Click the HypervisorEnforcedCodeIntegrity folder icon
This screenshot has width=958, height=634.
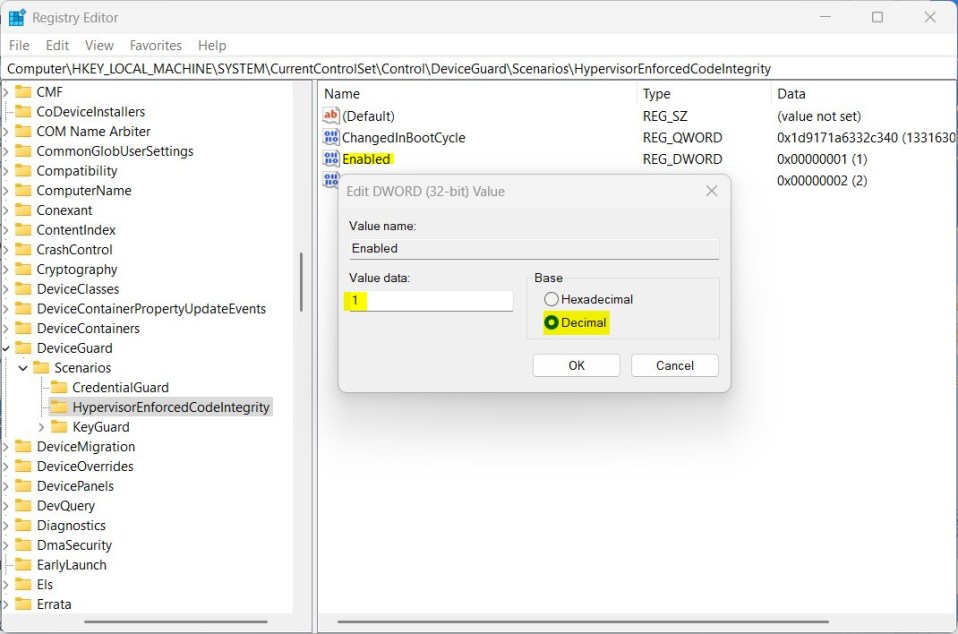59,407
